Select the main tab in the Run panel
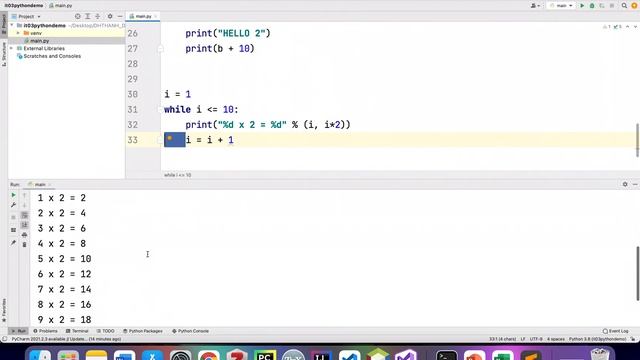The image size is (640, 360). [40, 184]
